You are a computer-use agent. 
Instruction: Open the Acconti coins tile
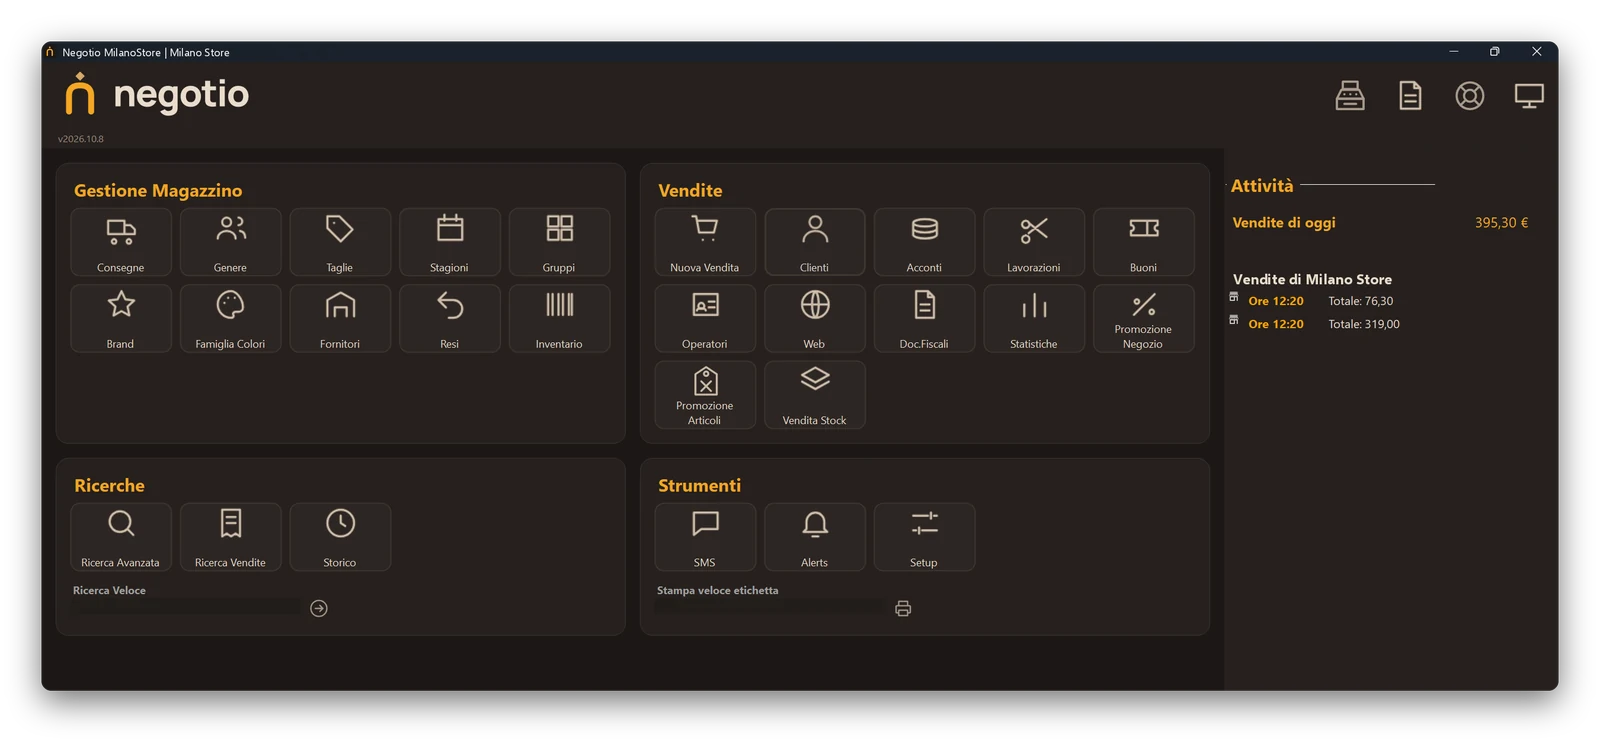(924, 242)
